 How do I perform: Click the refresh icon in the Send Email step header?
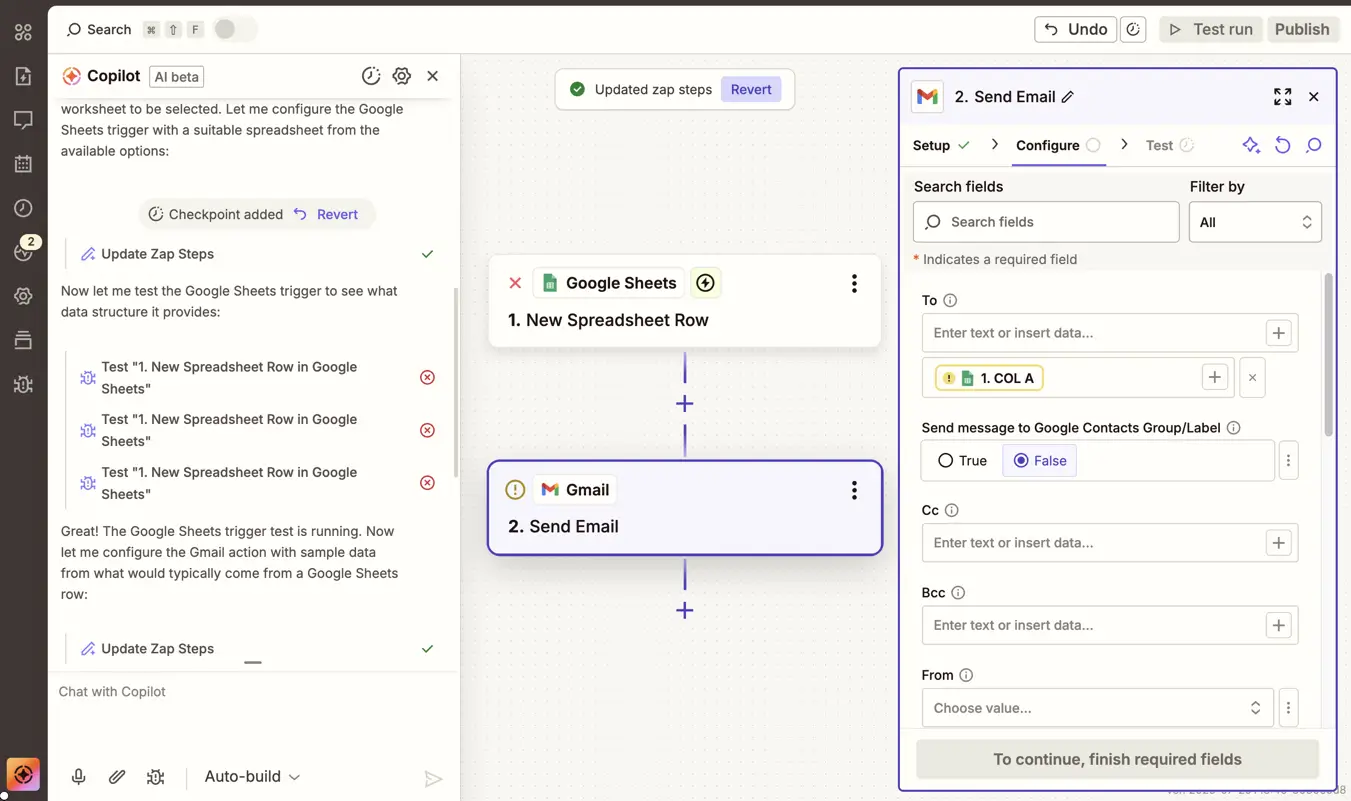1283,145
